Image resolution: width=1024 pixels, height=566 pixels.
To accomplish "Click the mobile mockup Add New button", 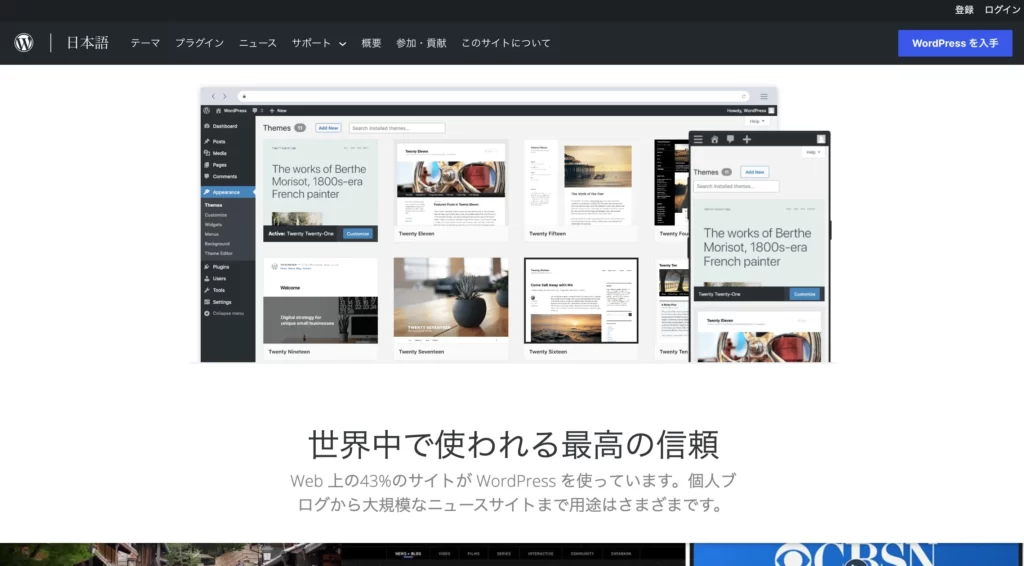I will coord(754,172).
